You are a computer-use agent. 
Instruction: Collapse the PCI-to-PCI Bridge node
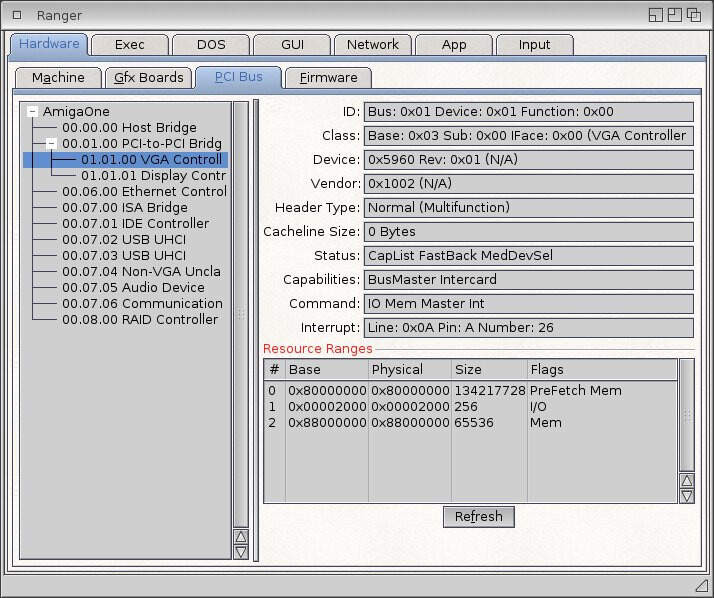click(x=52, y=144)
